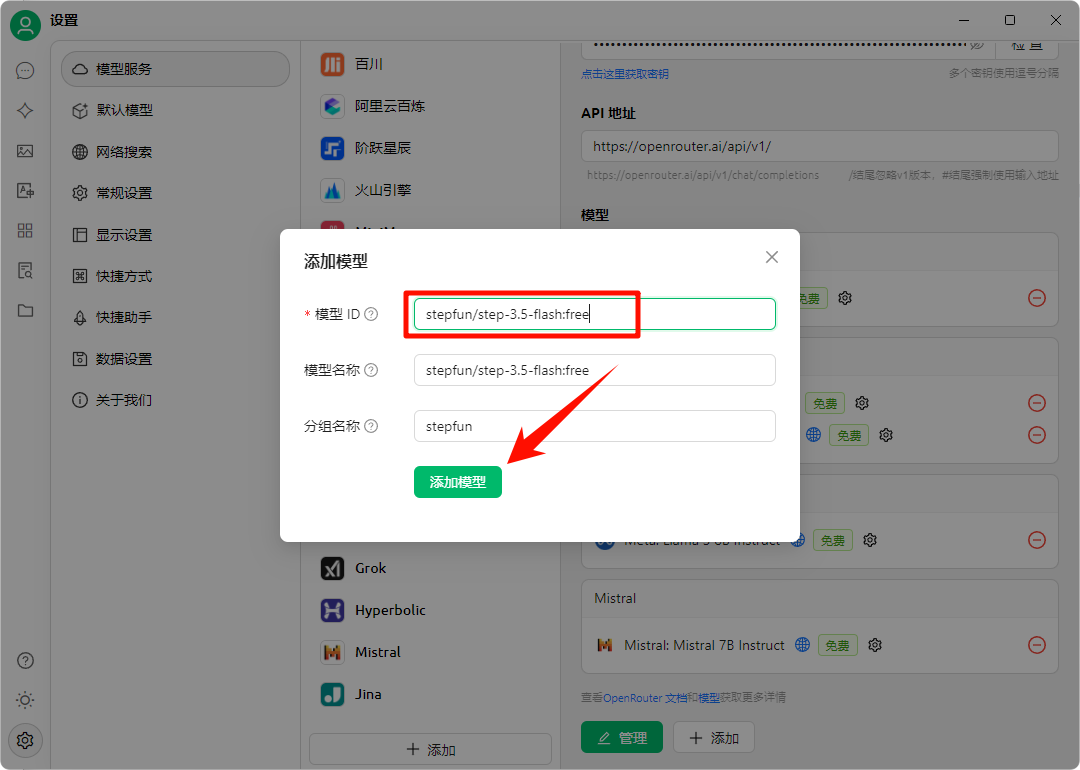Click 添加 button beside 管理
1080x770 pixels.
click(714, 738)
